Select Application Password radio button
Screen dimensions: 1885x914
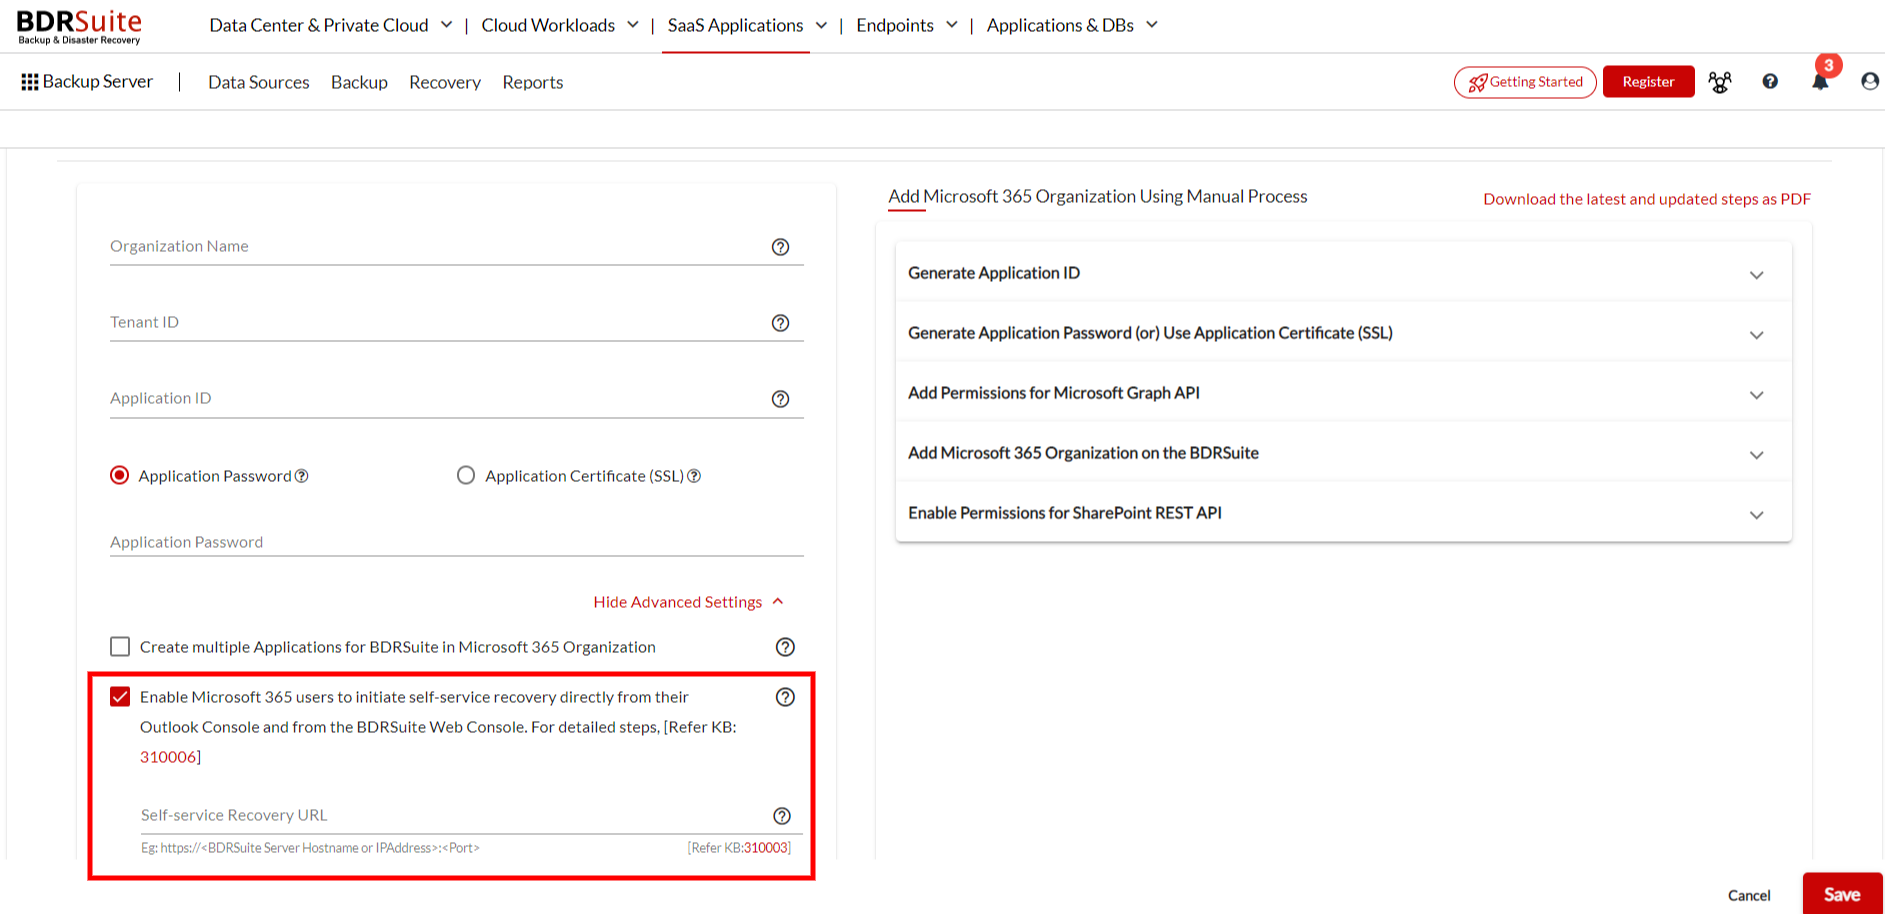click(120, 475)
